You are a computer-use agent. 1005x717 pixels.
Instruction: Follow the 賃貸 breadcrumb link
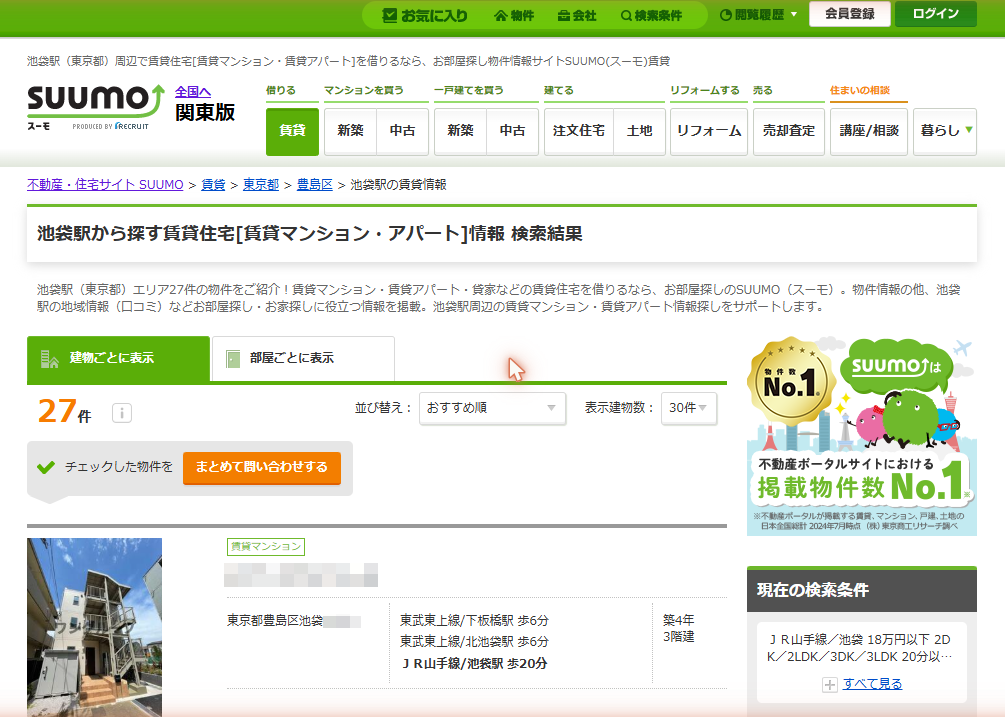pyautogui.click(x=213, y=185)
